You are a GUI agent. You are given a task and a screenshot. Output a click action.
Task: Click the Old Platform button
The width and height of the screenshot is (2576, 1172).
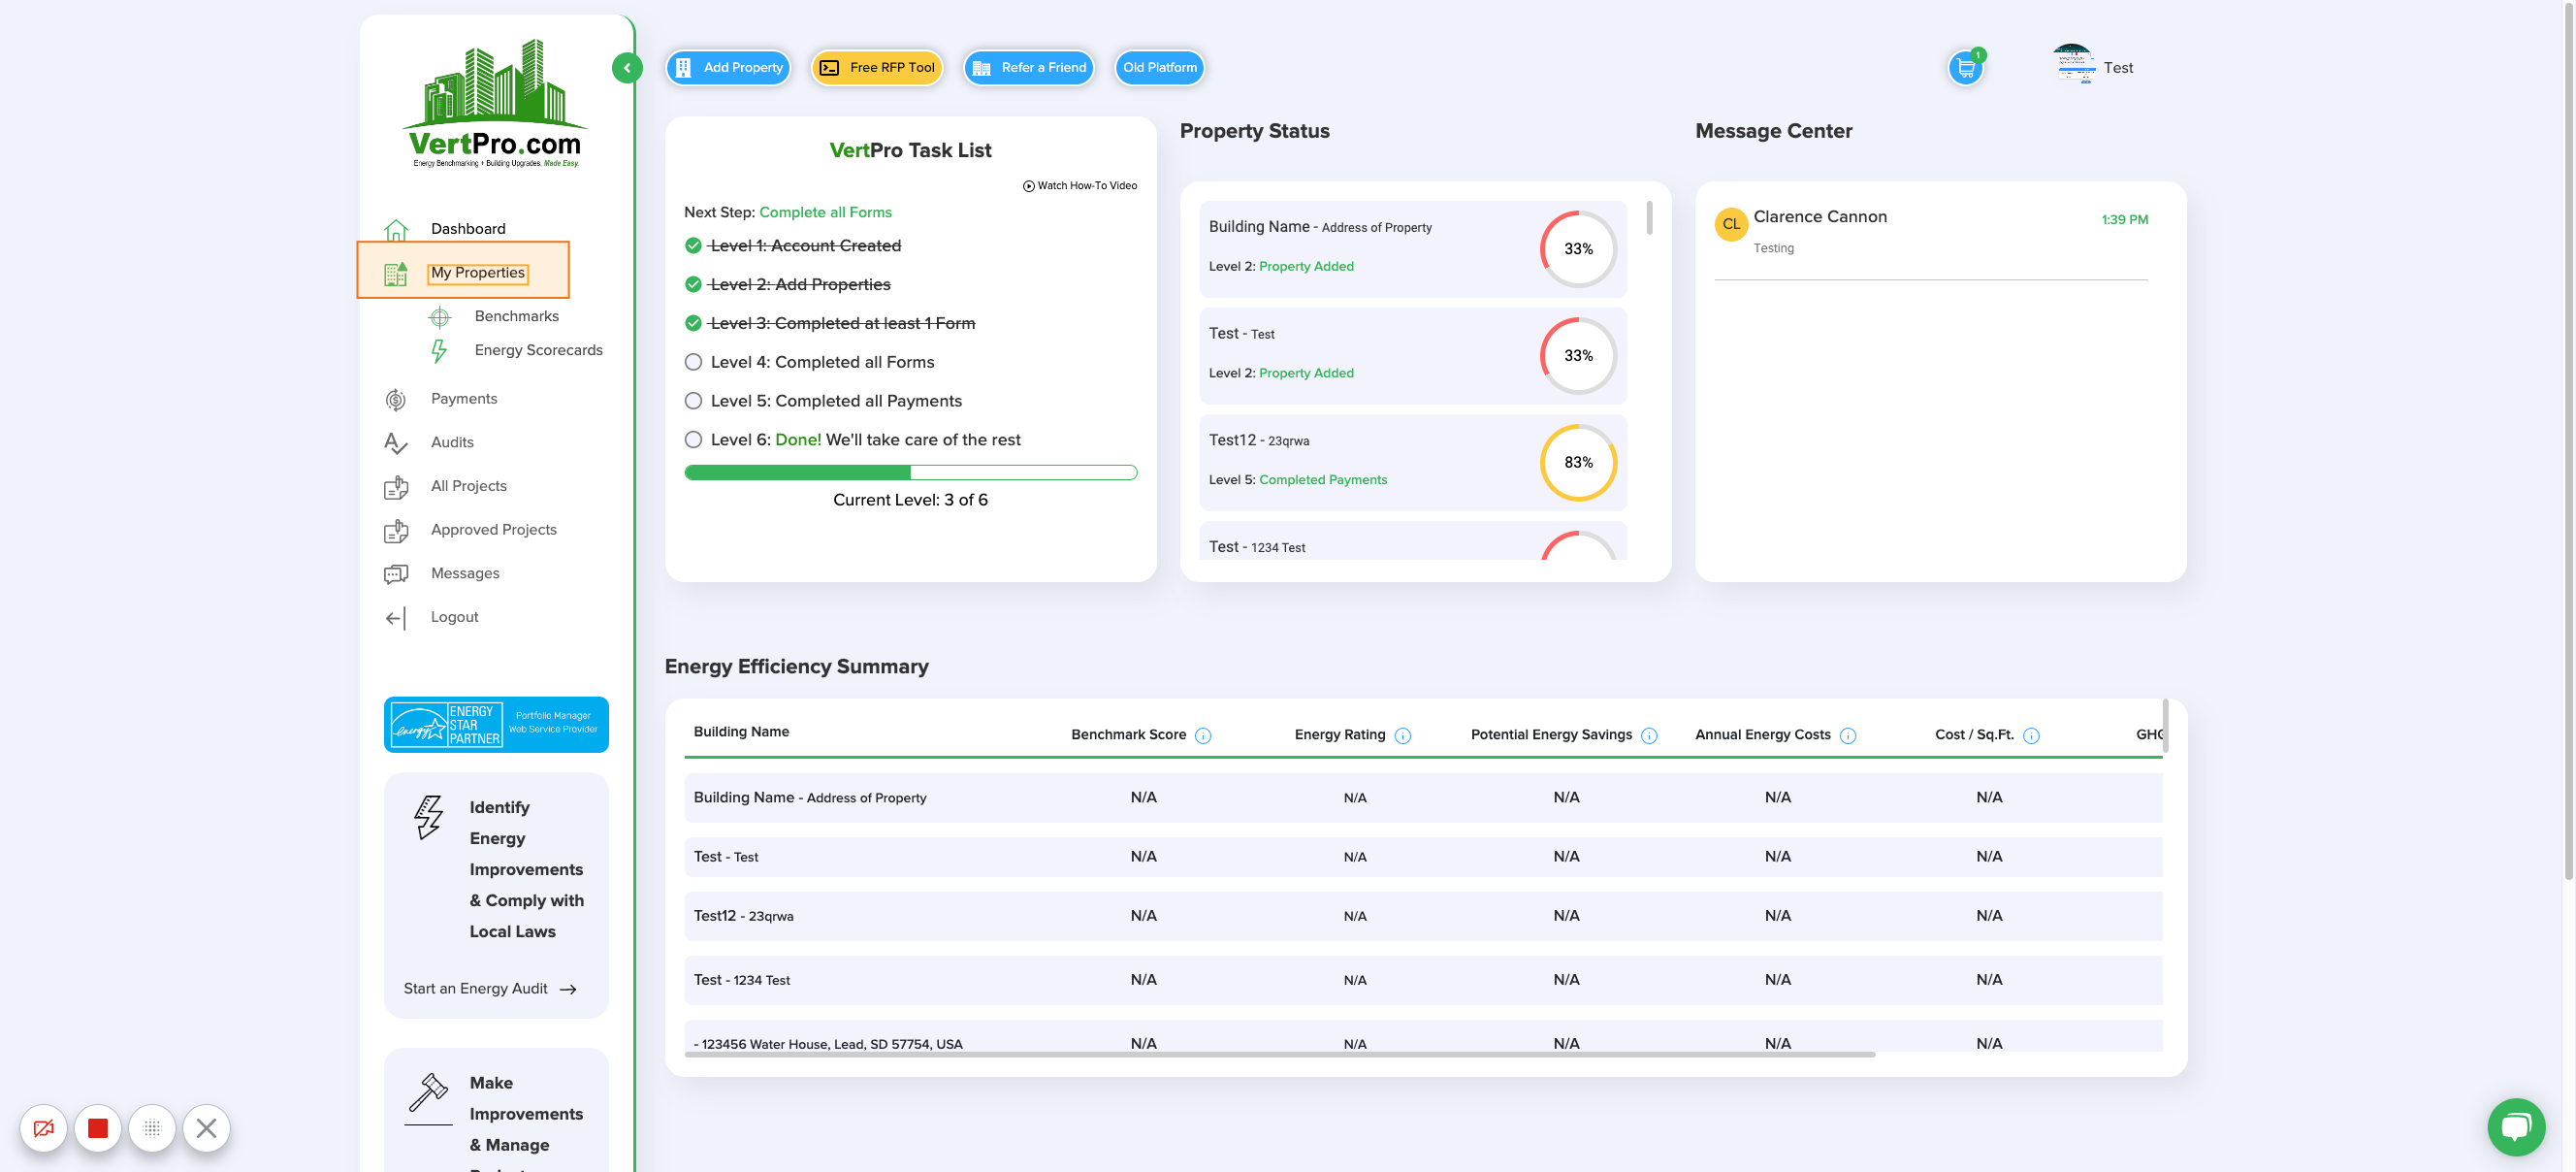click(x=1160, y=68)
